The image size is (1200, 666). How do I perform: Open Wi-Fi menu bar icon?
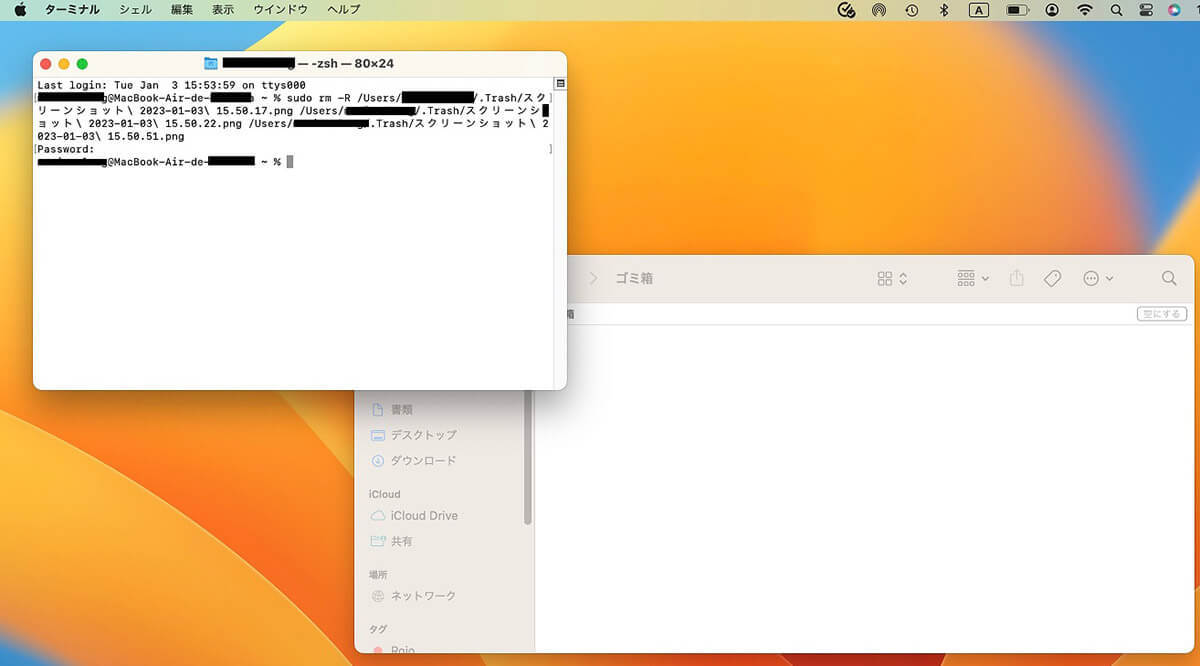tap(1085, 10)
